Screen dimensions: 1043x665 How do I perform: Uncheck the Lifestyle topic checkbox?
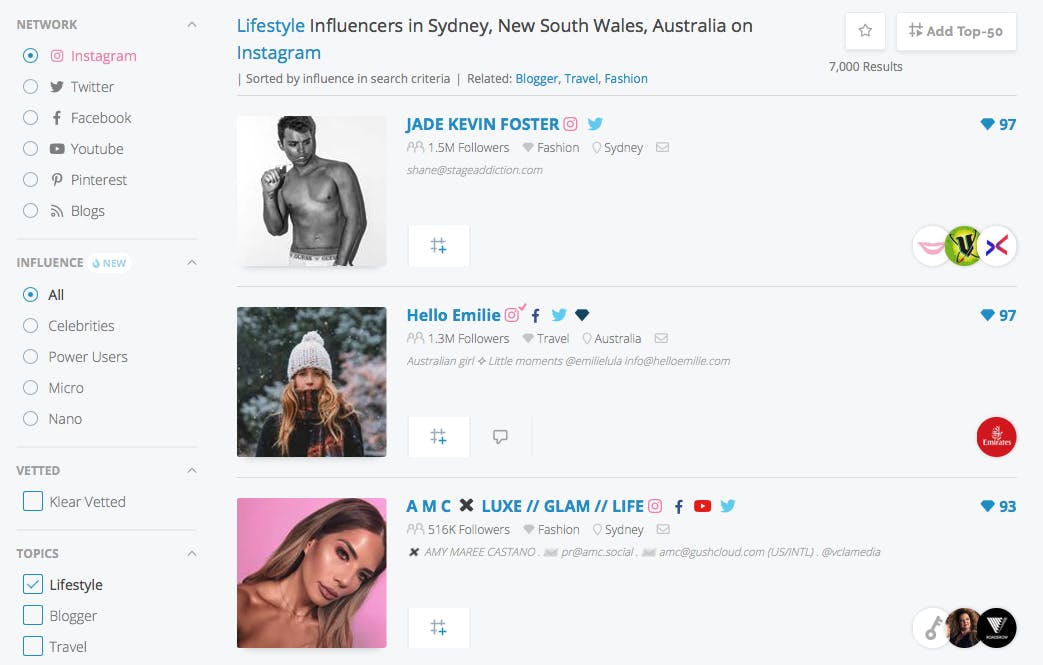pyautogui.click(x=33, y=584)
